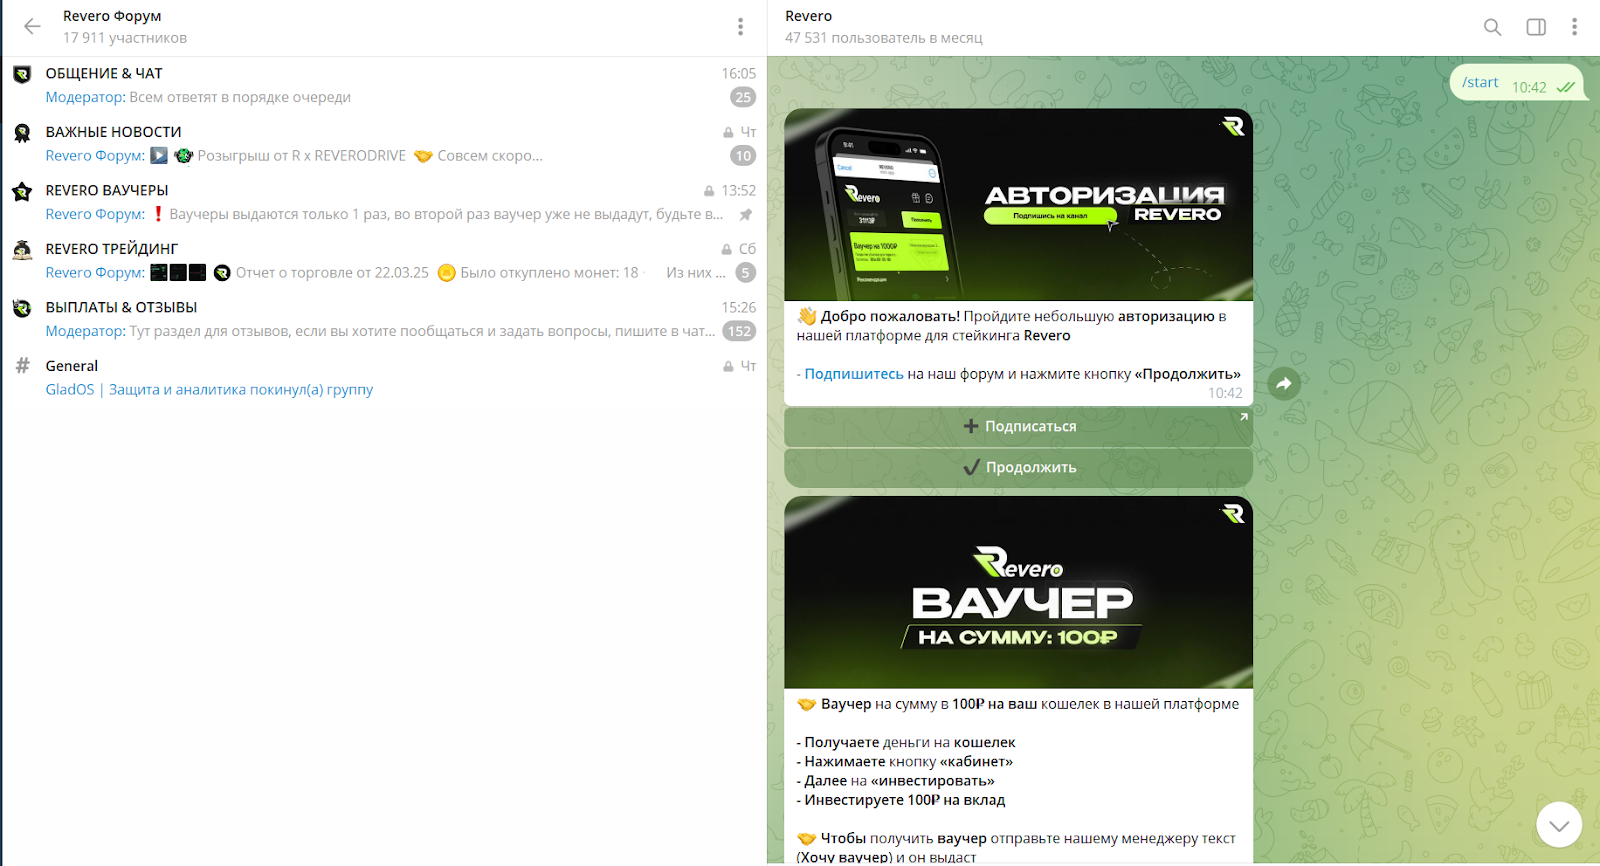Open the REVERO ТРЕЙДИНГ topic
Screen dimensions: 1600x866
pos(384,261)
